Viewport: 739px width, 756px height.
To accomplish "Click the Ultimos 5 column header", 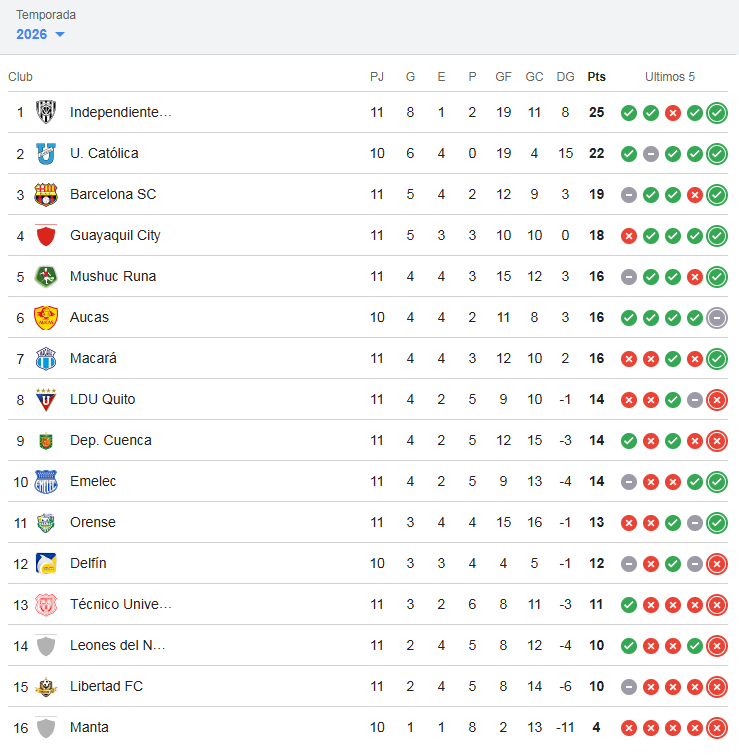I will (x=669, y=76).
